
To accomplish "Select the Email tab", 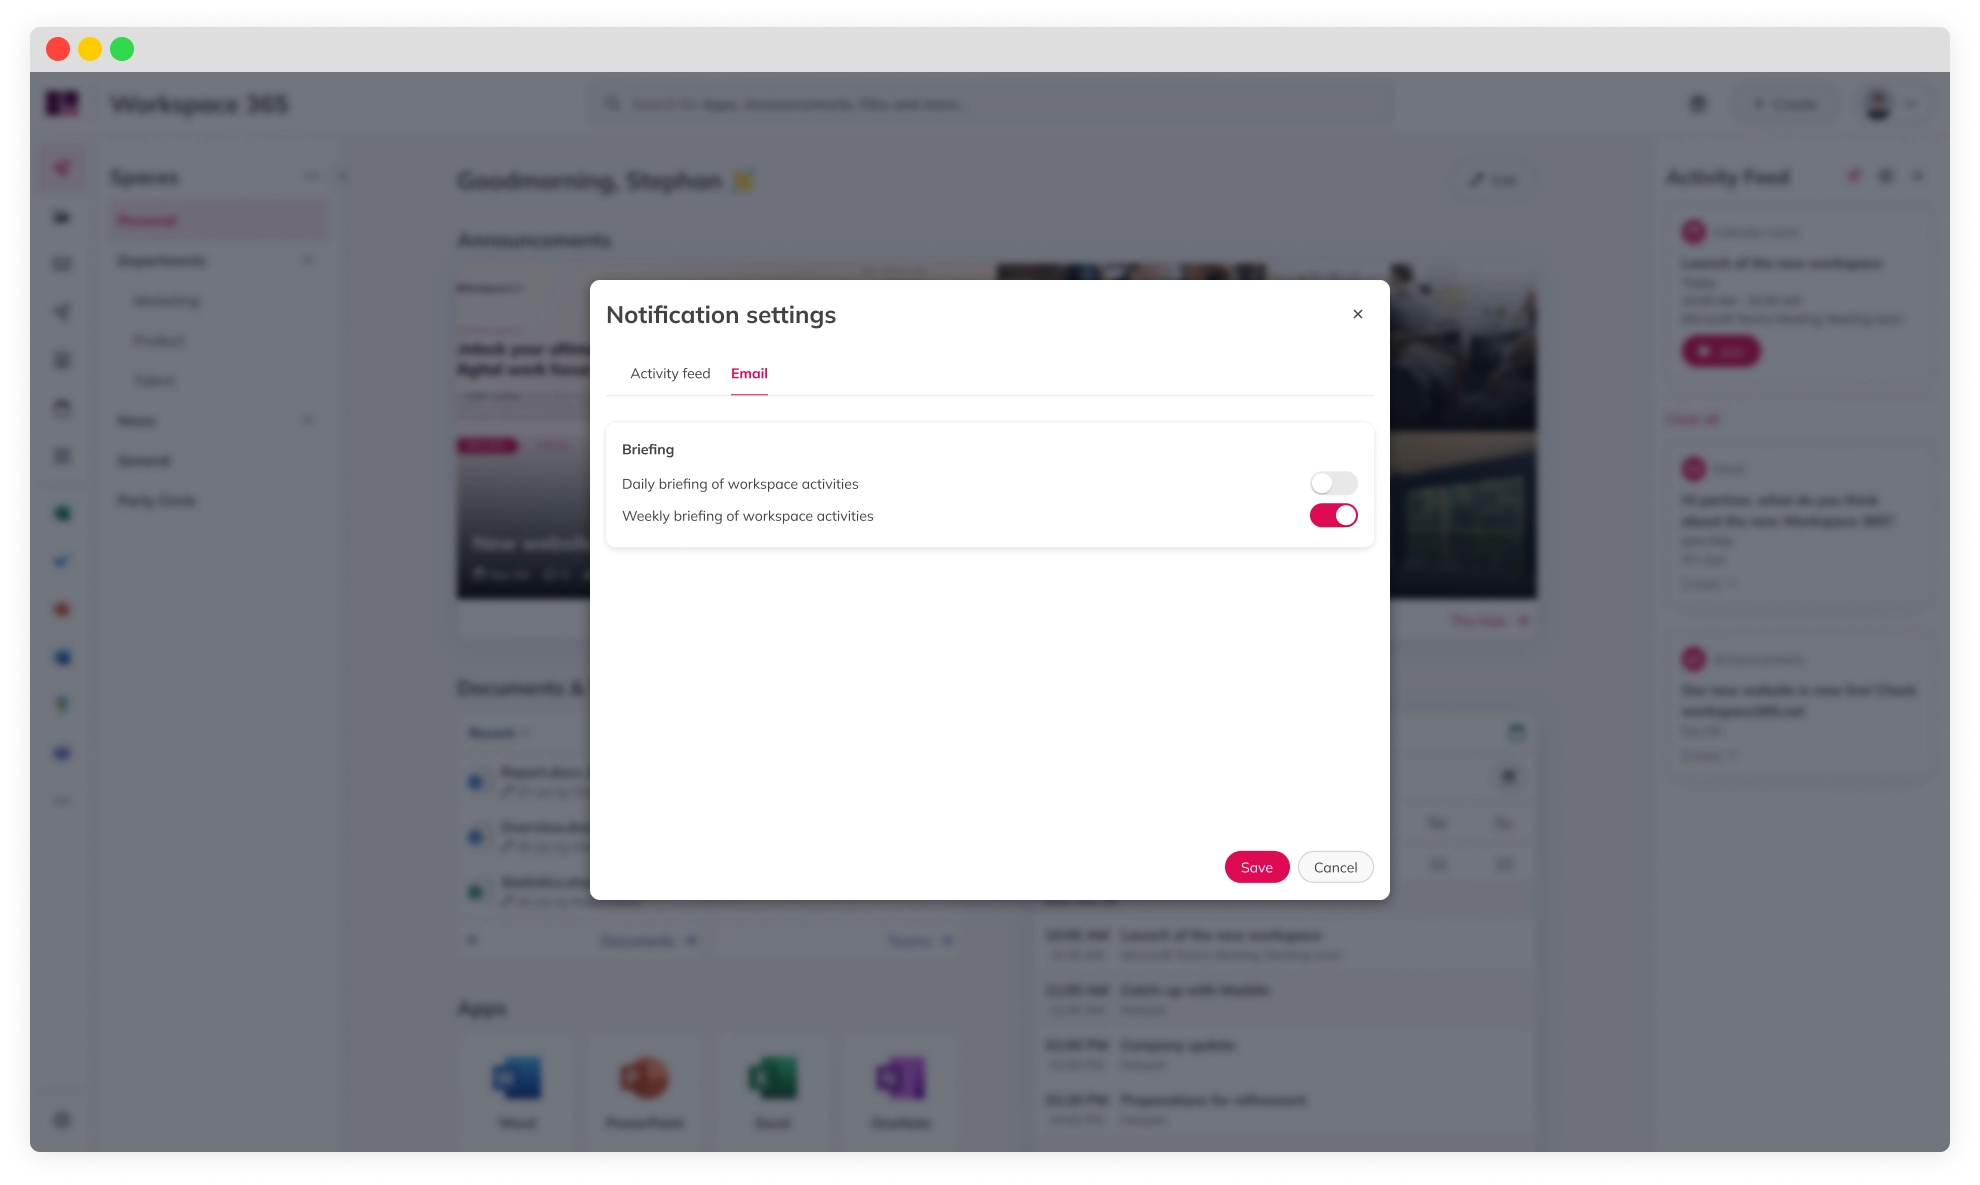I will (x=749, y=372).
